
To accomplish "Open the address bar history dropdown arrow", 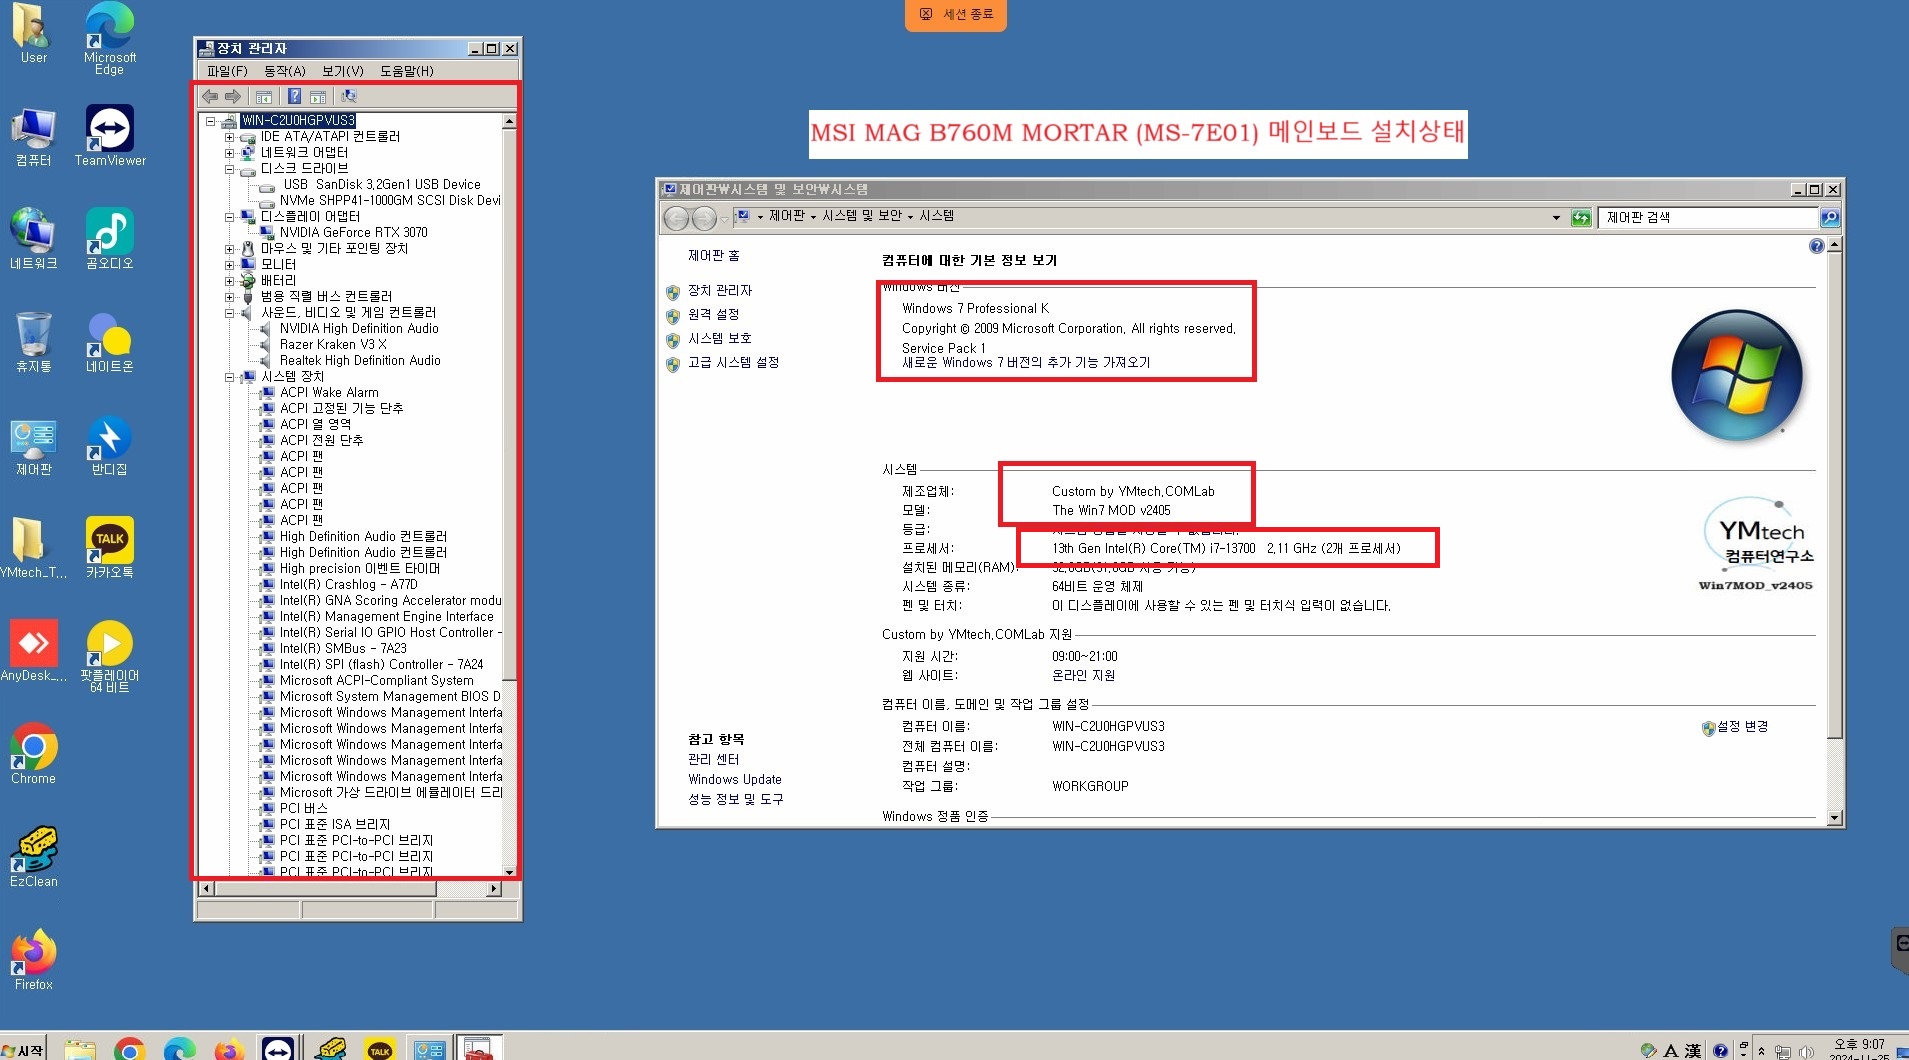I will pos(1556,217).
